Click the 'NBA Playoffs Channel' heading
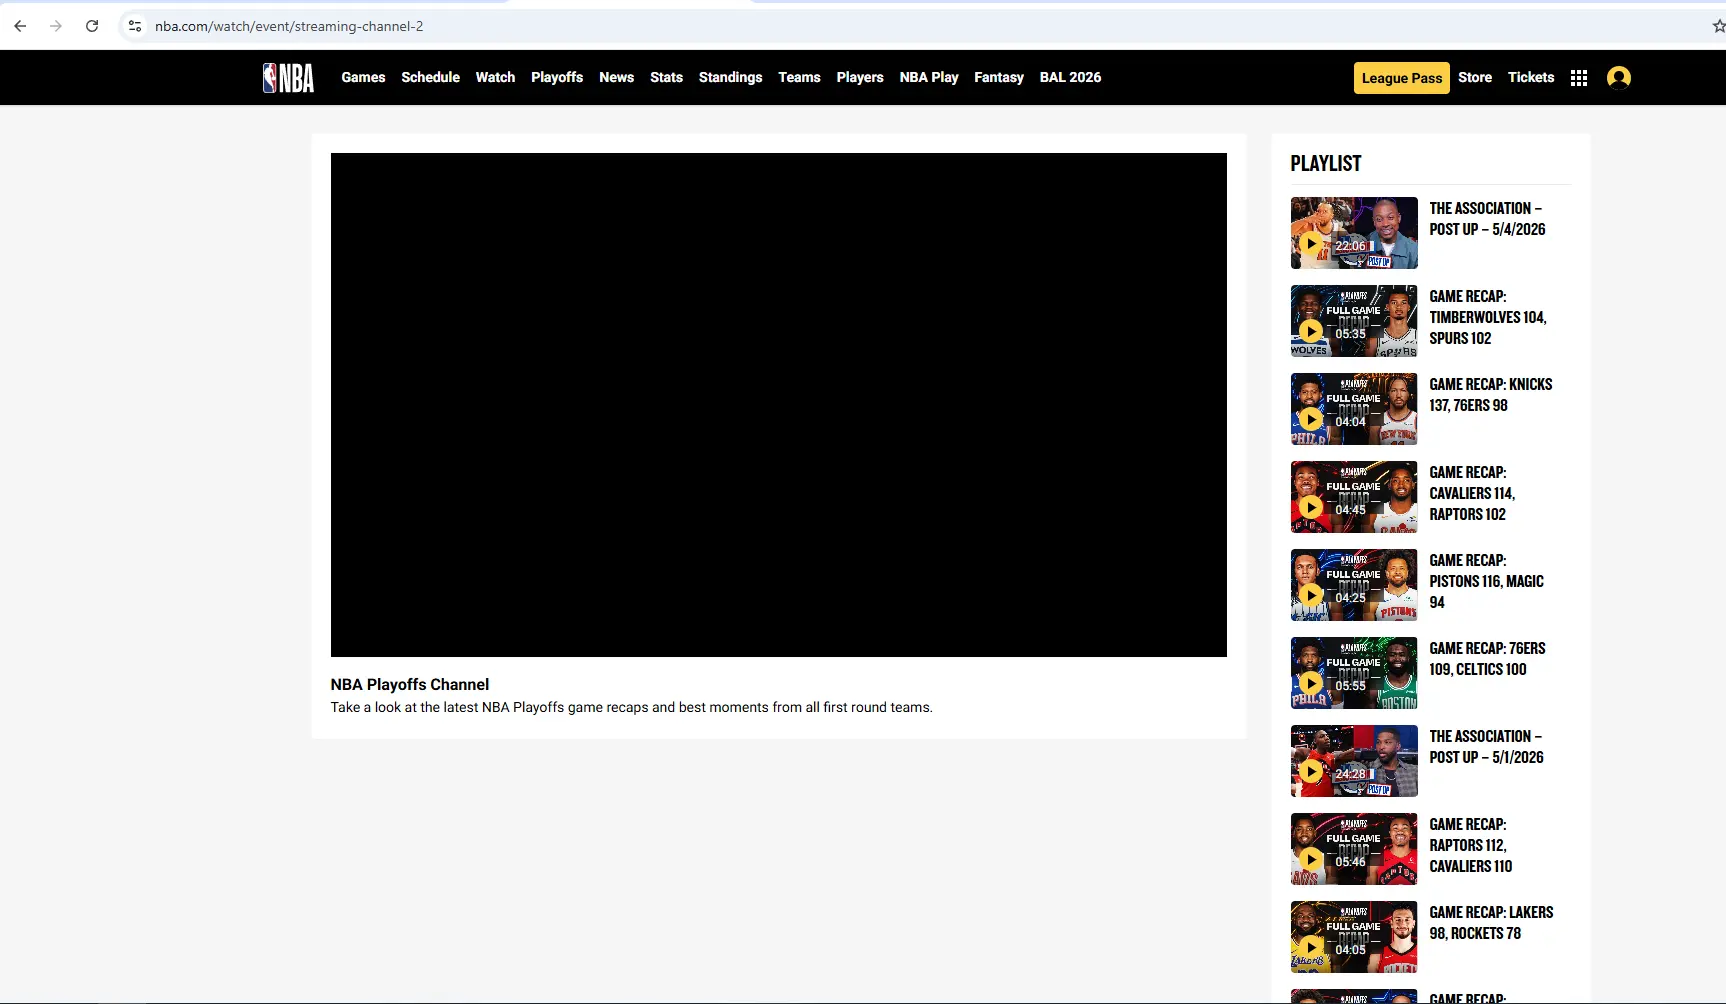The image size is (1726, 1004). coord(410,684)
